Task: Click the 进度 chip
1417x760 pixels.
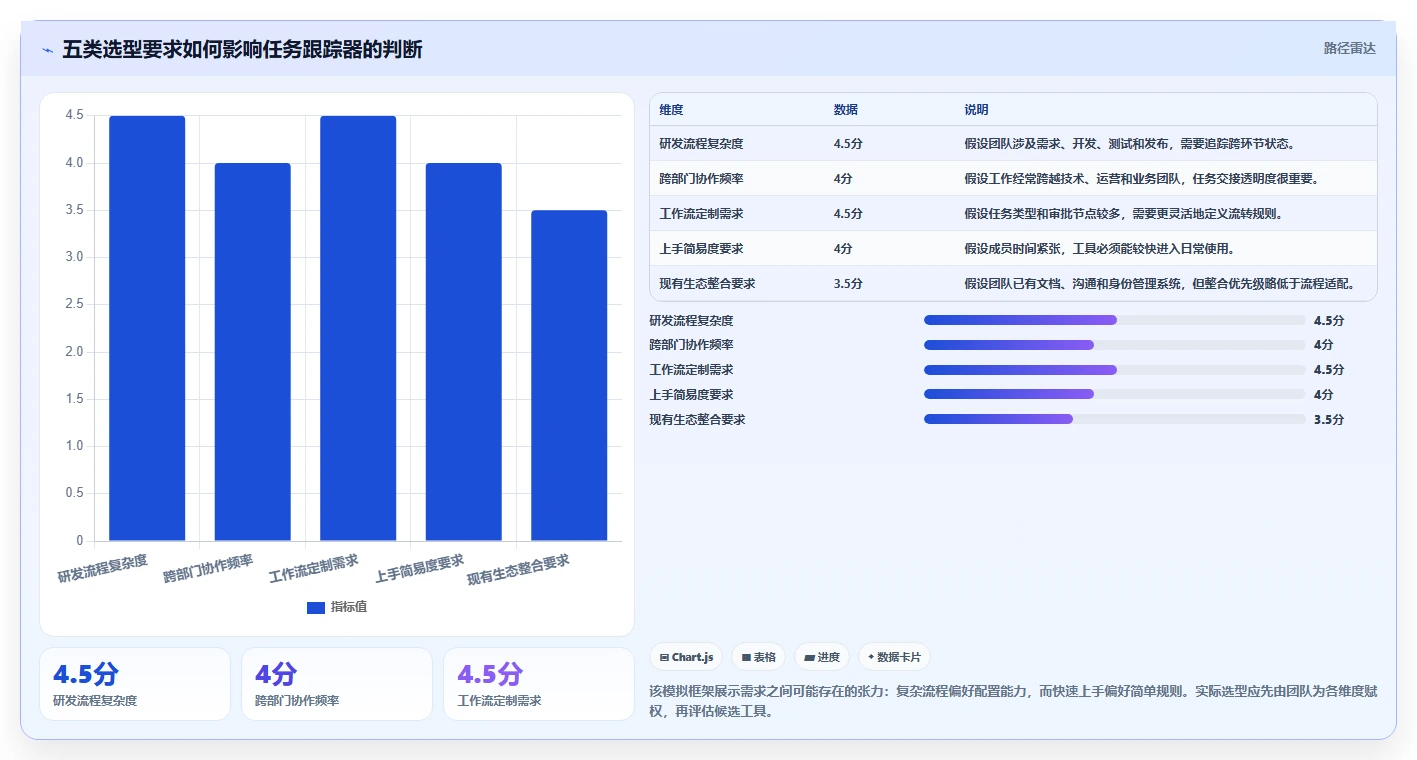Action: coord(821,657)
